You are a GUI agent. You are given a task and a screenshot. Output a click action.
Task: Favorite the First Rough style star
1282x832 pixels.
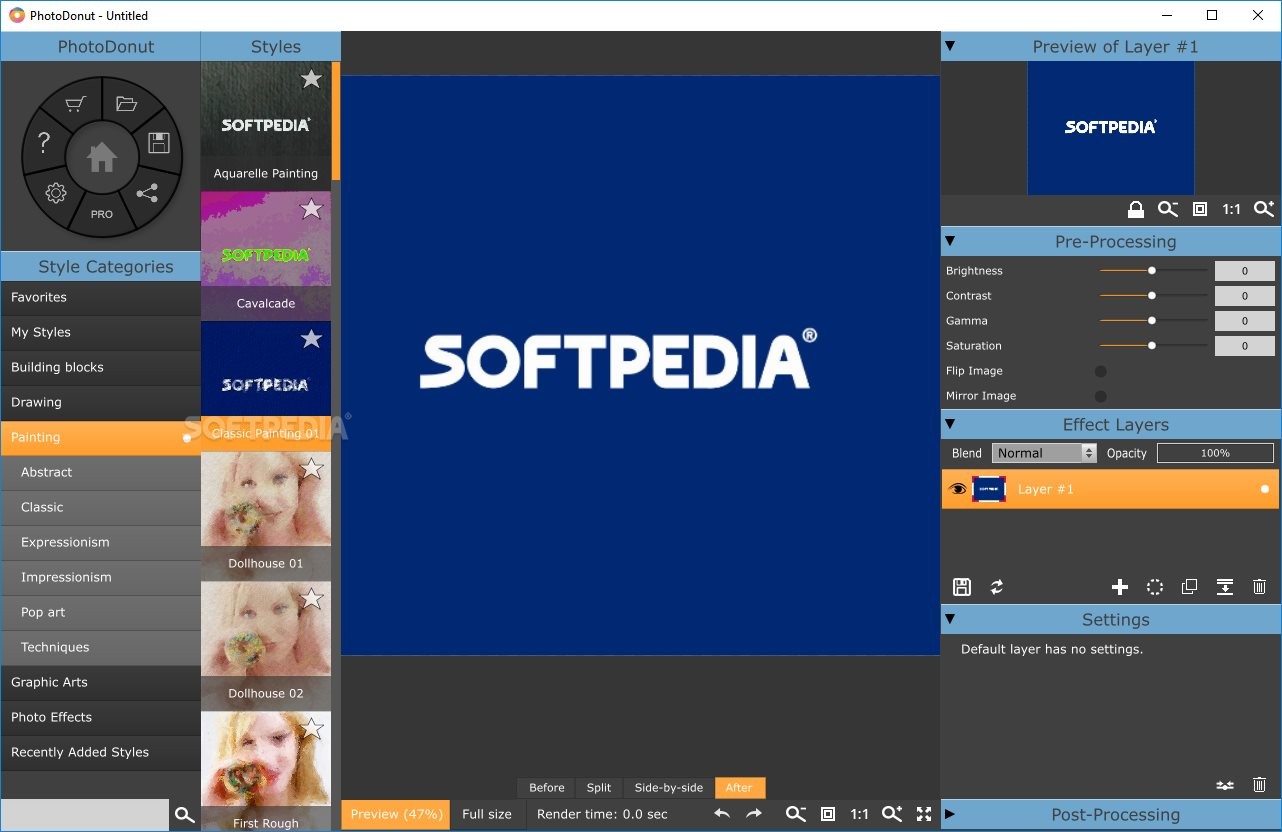coord(312,728)
